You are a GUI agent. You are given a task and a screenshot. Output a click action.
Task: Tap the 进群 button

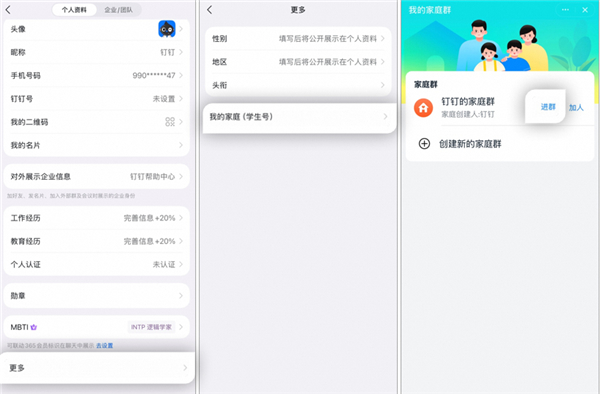click(x=548, y=107)
